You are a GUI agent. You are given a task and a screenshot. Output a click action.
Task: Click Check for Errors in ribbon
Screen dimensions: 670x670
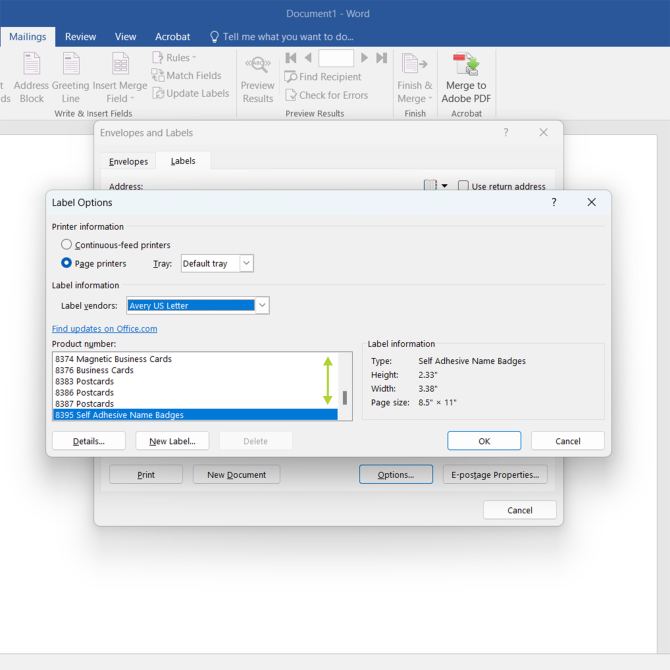point(326,95)
